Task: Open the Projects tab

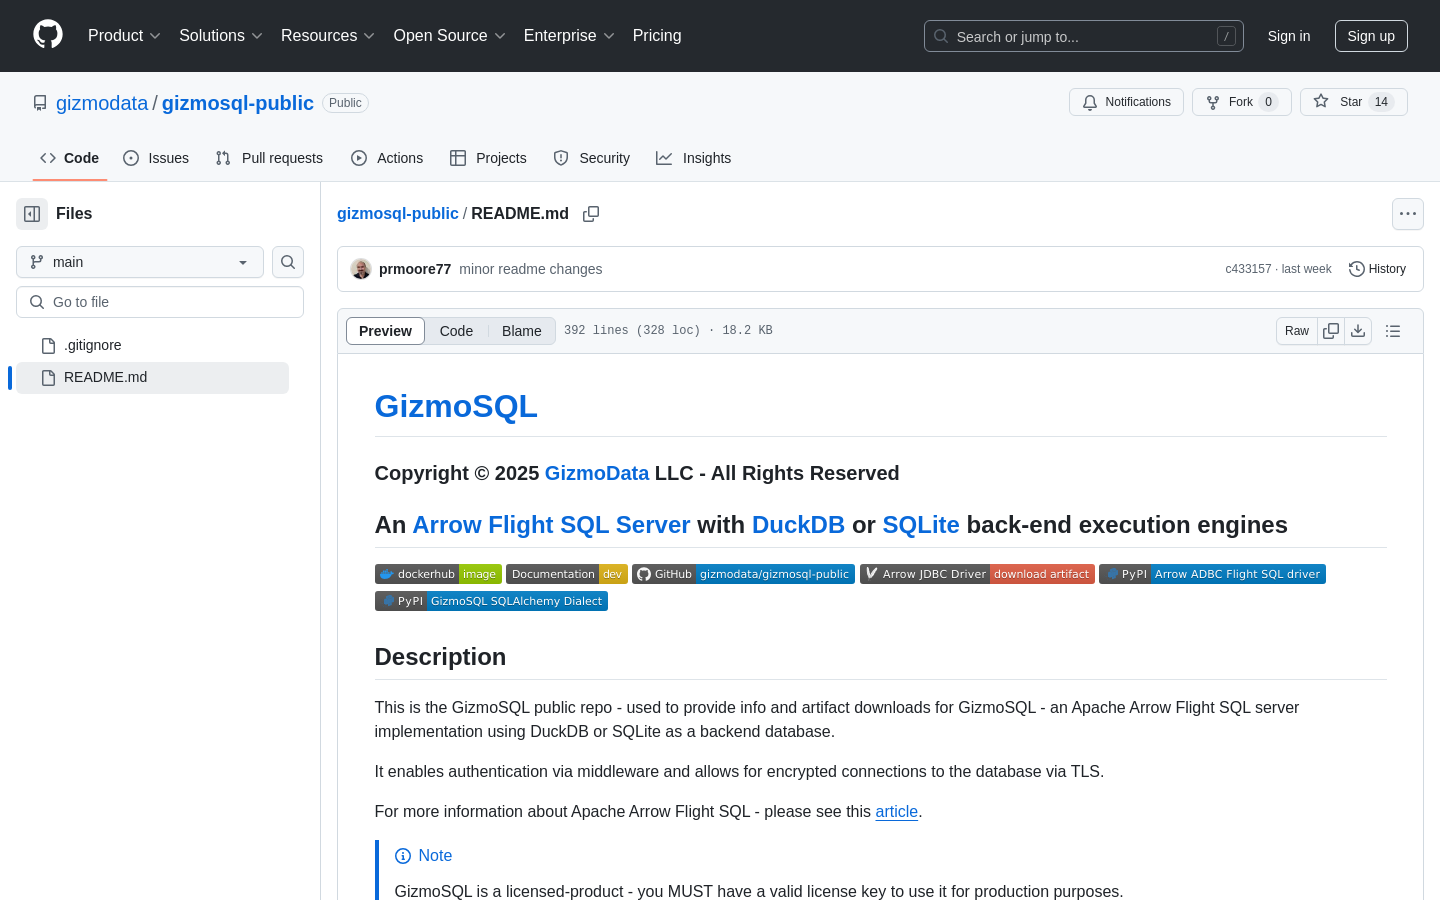Action: click(x=488, y=158)
